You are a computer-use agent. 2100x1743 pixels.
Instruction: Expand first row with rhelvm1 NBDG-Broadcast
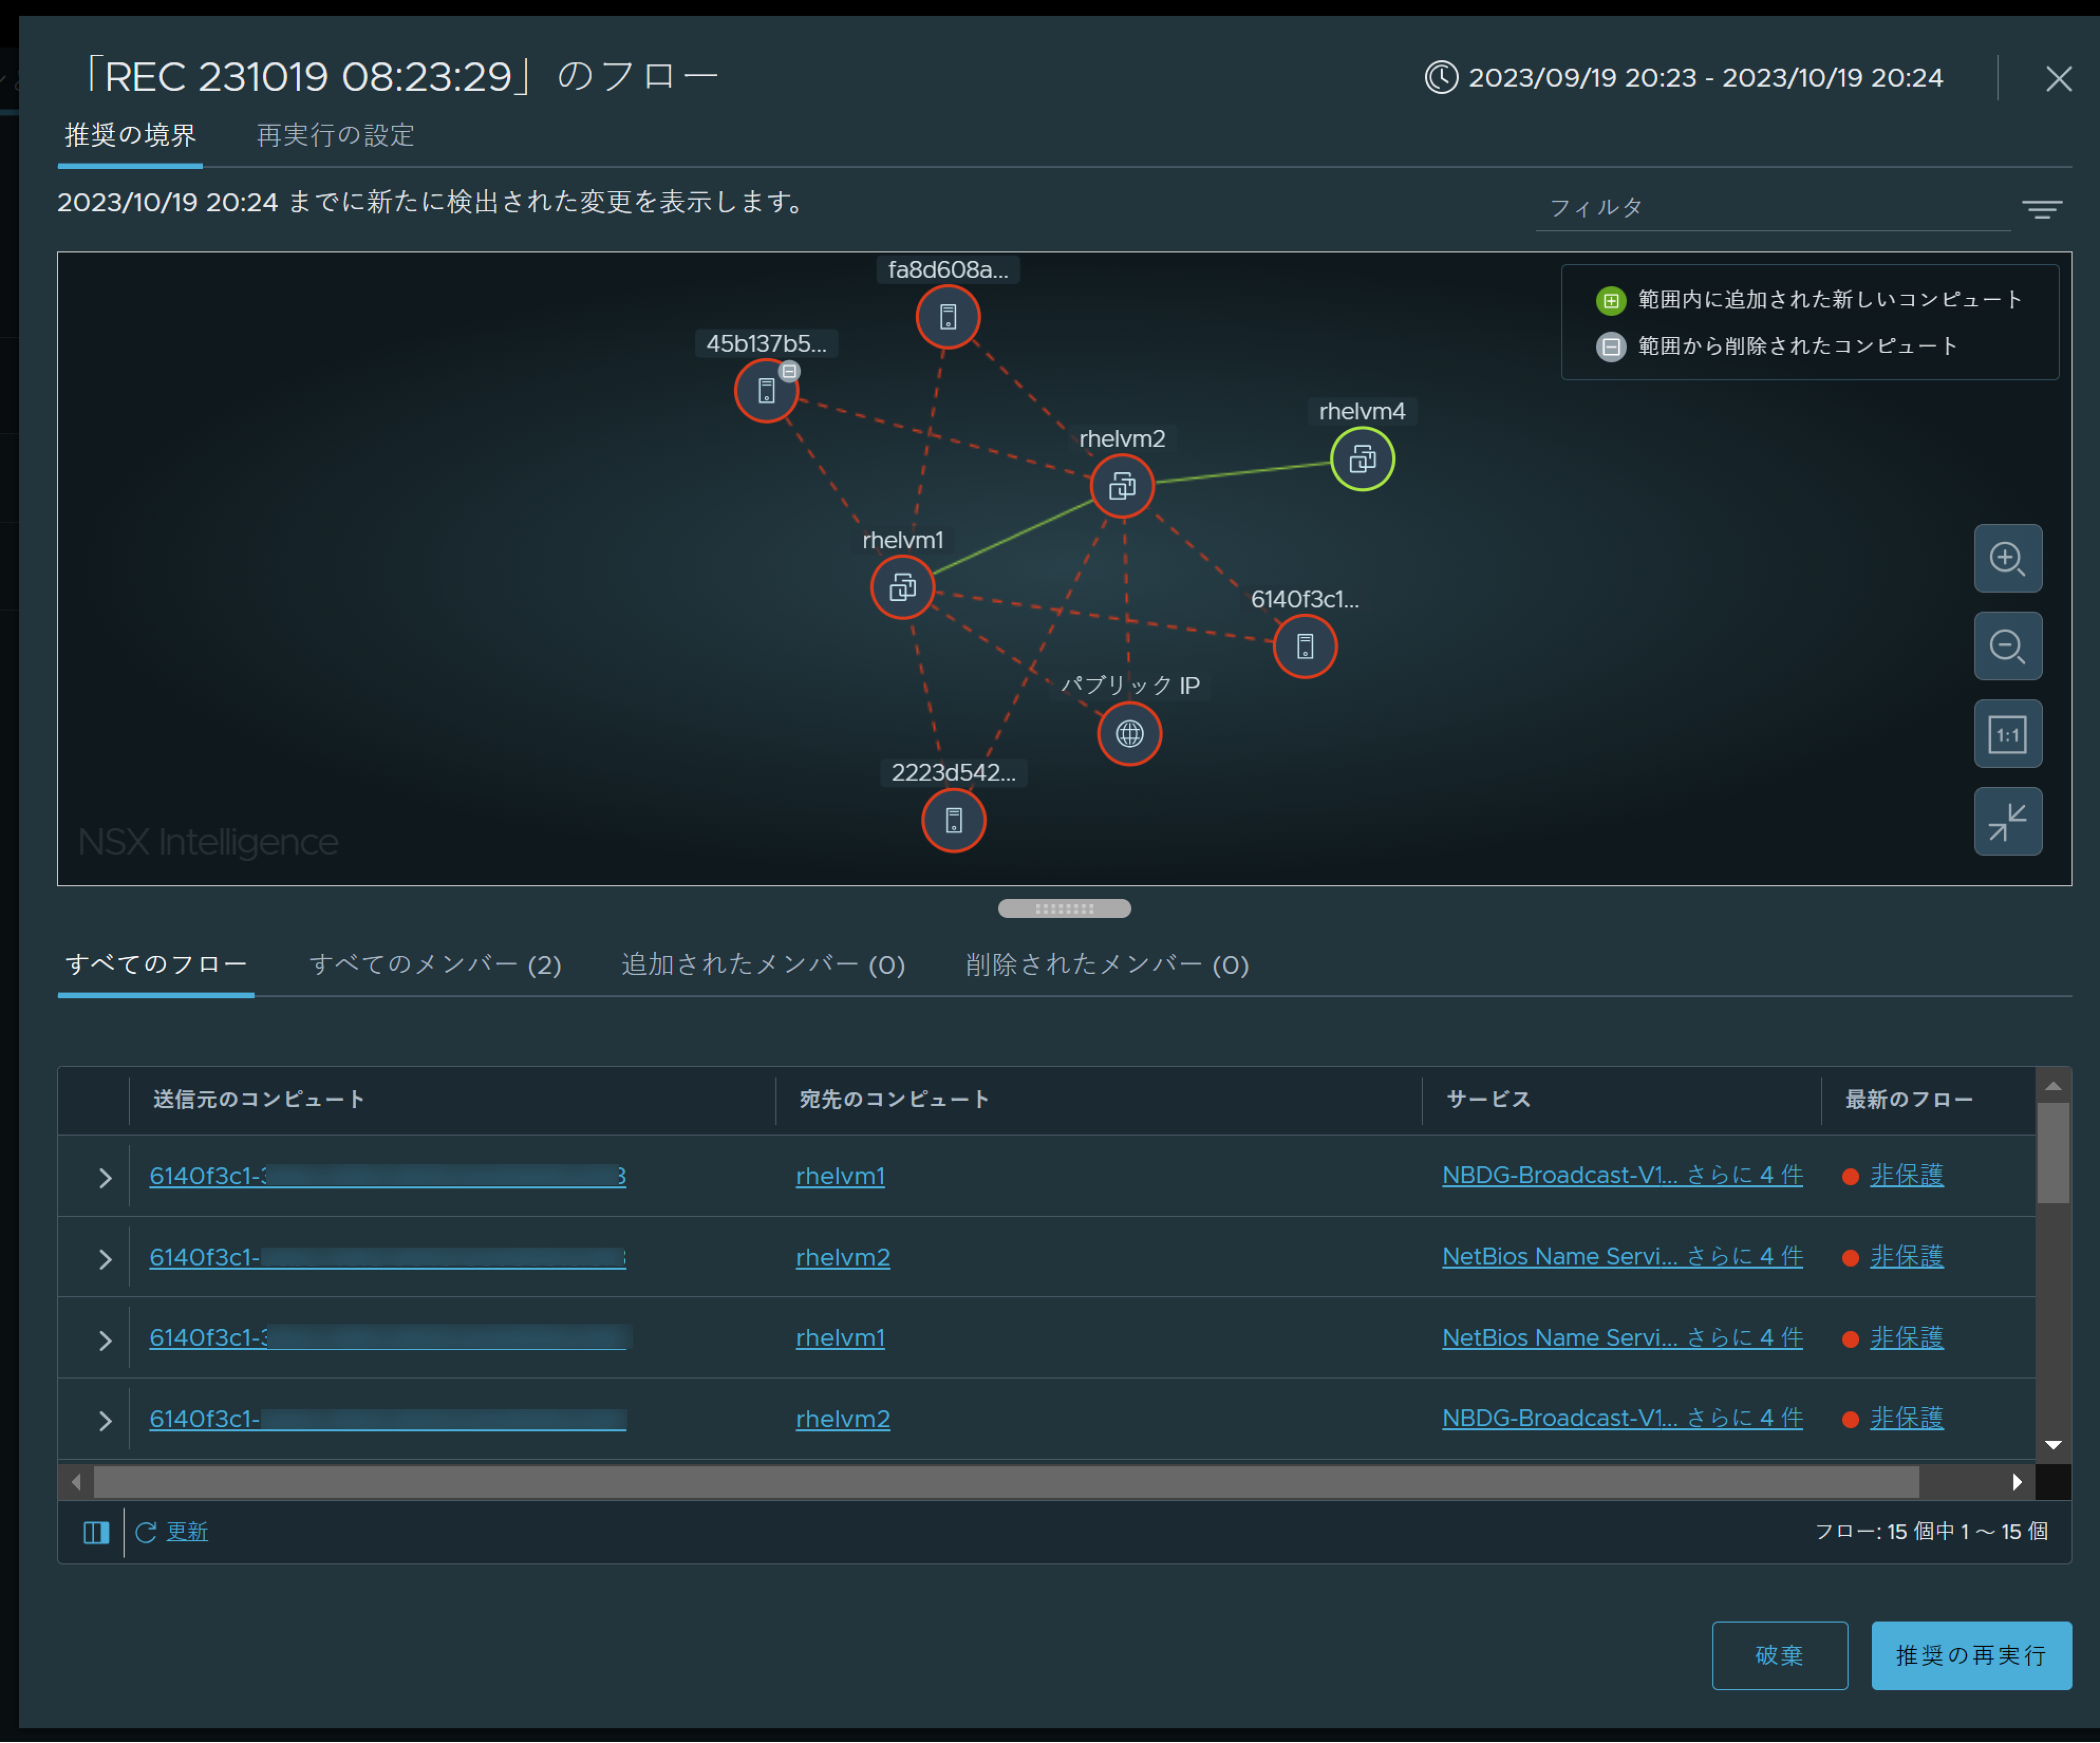(105, 1178)
